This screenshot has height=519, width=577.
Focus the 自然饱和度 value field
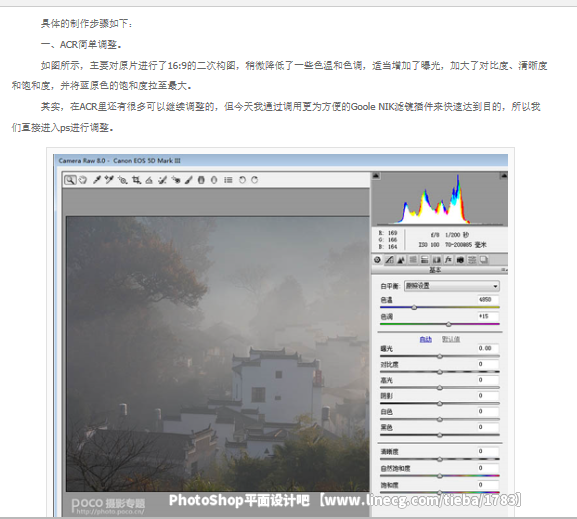point(488,468)
